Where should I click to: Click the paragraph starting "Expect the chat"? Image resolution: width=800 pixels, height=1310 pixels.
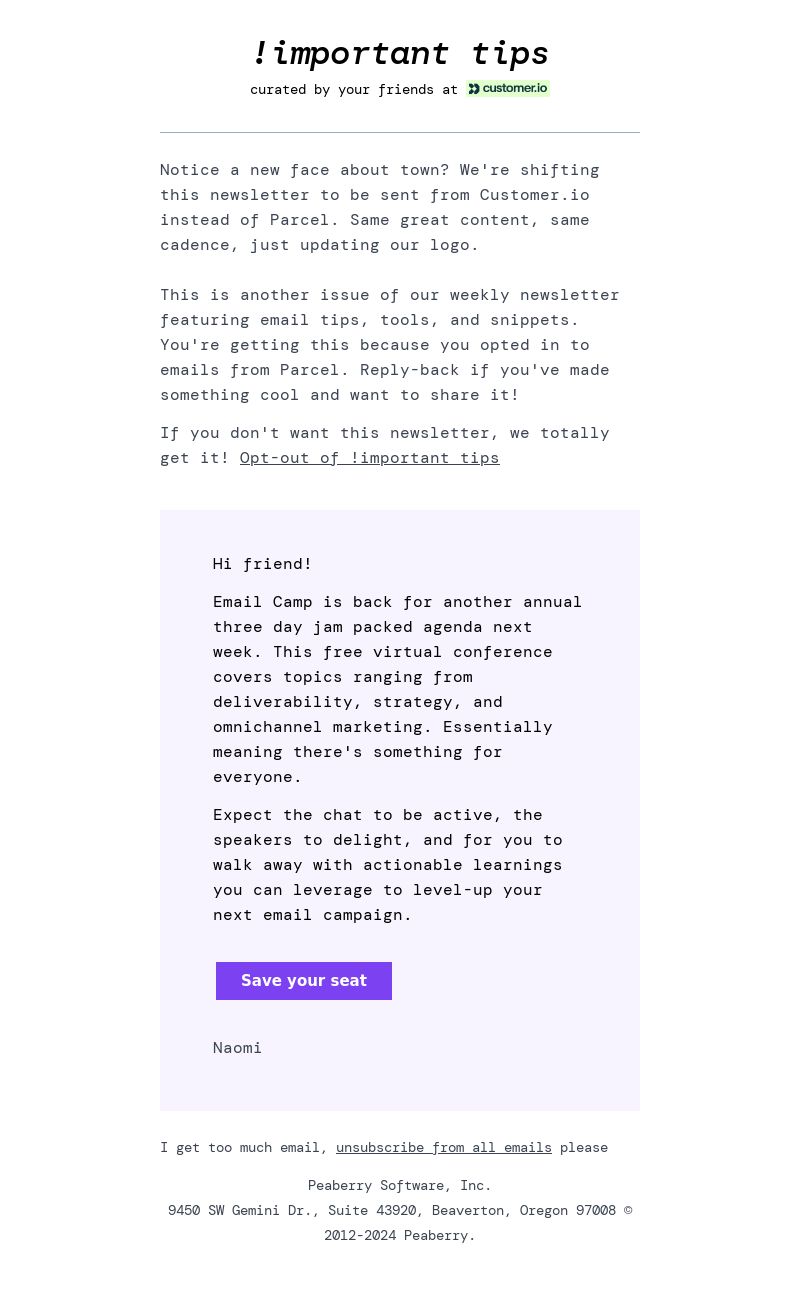coord(388,865)
